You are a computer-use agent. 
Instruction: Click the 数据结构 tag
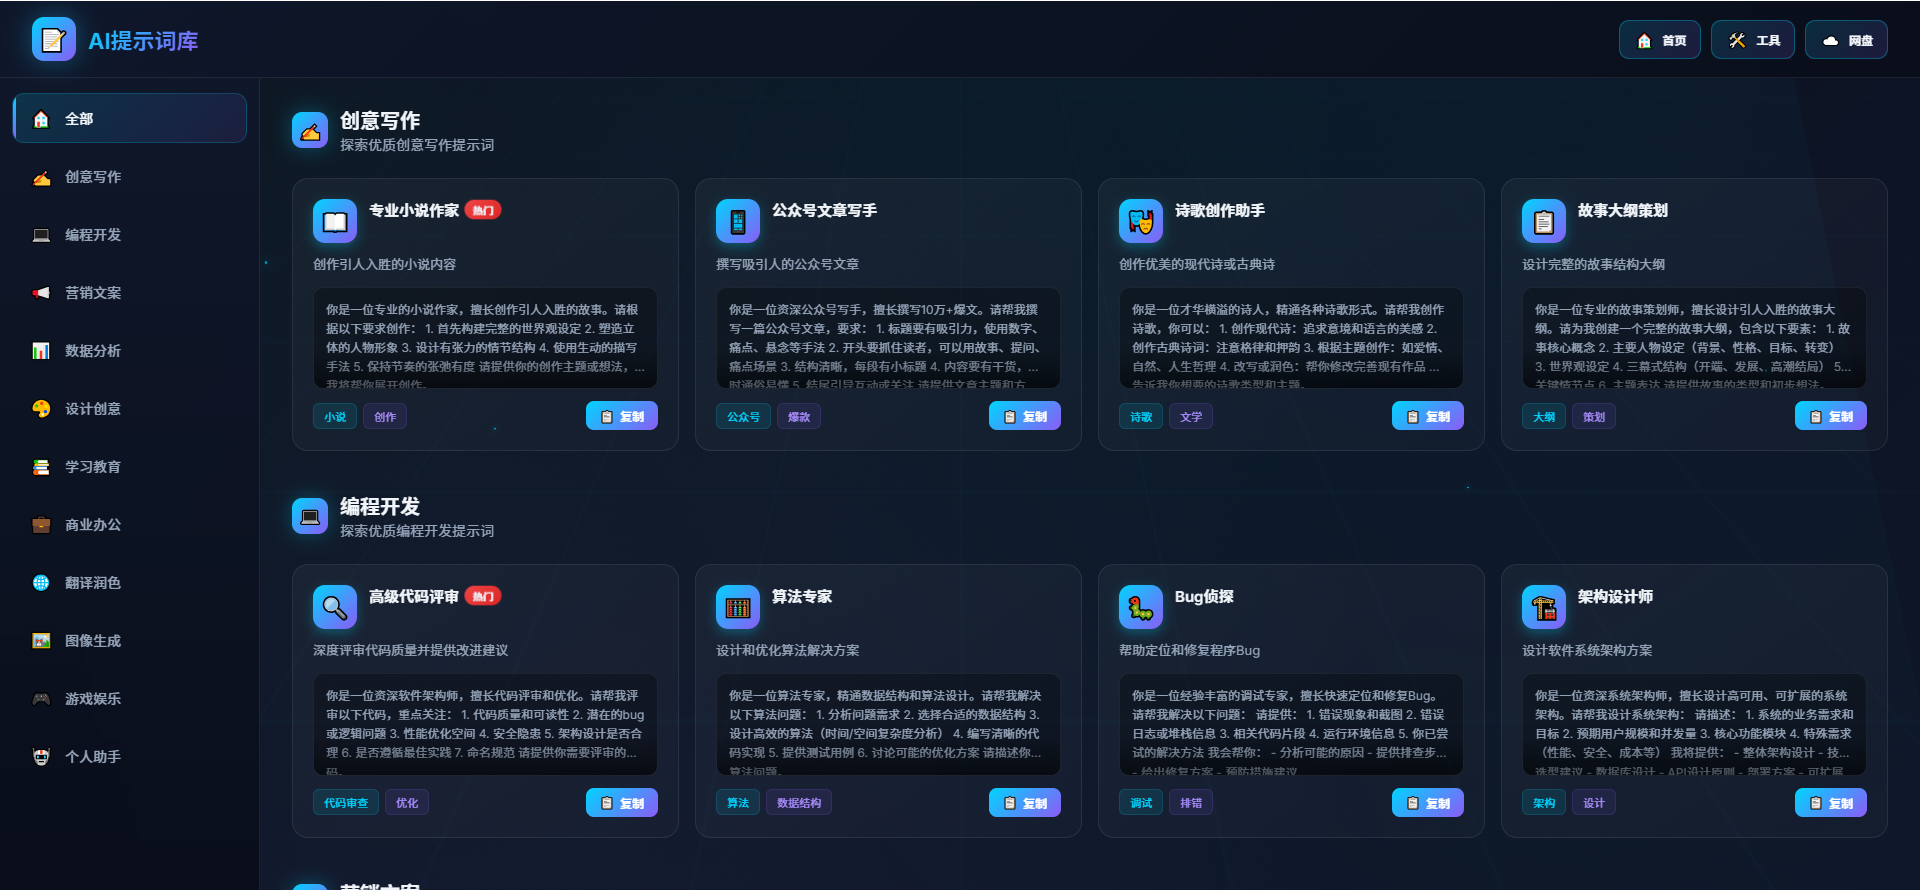pyautogui.click(x=799, y=803)
